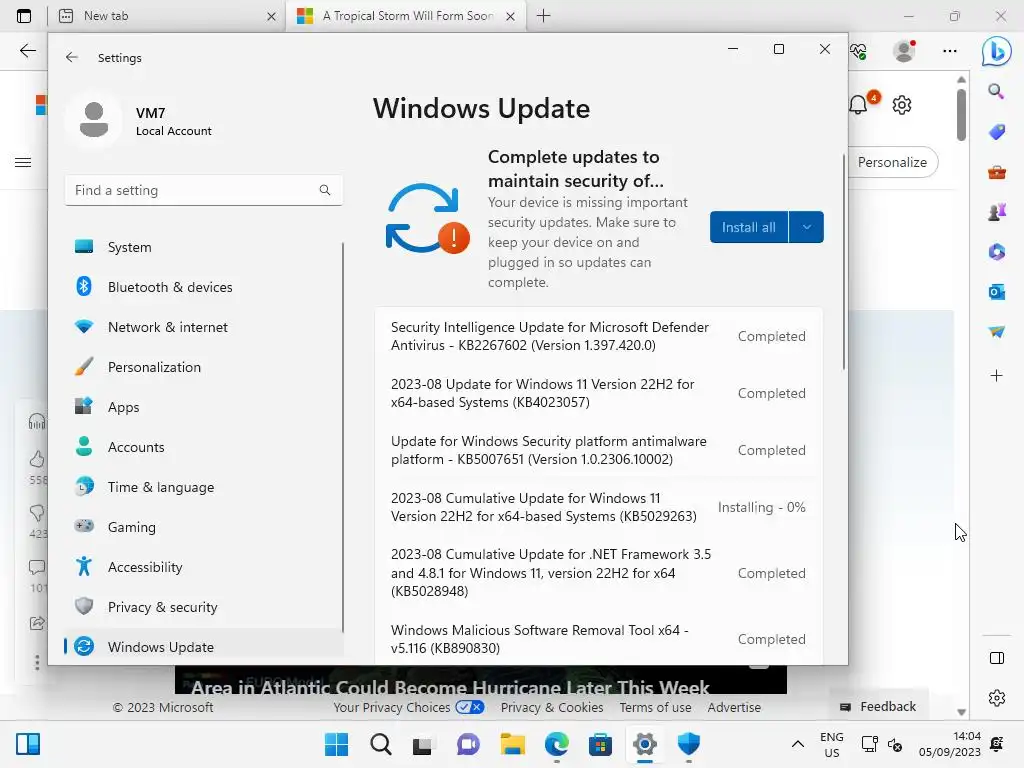Viewport: 1024px width, 768px height.
Task: Open Microsoft Store from taskbar
Action: [600, 744]
